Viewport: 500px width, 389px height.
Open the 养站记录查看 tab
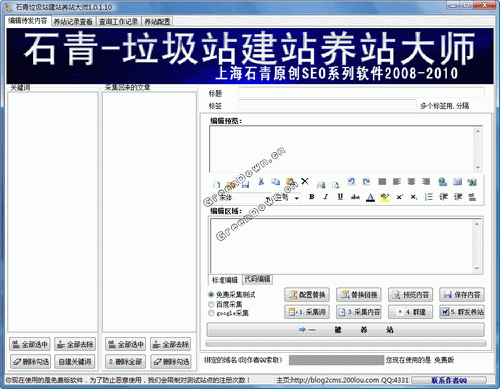coord(73,22)
